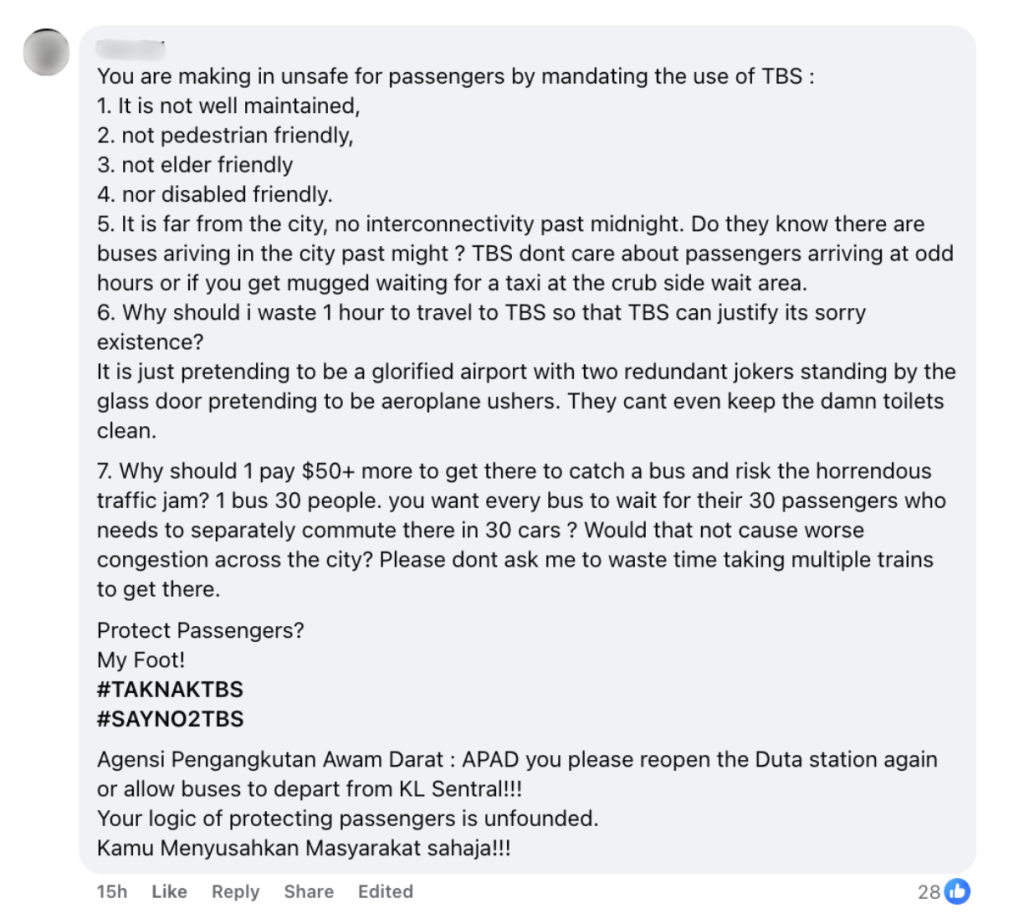The image size is (1024, 924).
Task: Click the "1. It is not well maintained" line
Action: 228,105
